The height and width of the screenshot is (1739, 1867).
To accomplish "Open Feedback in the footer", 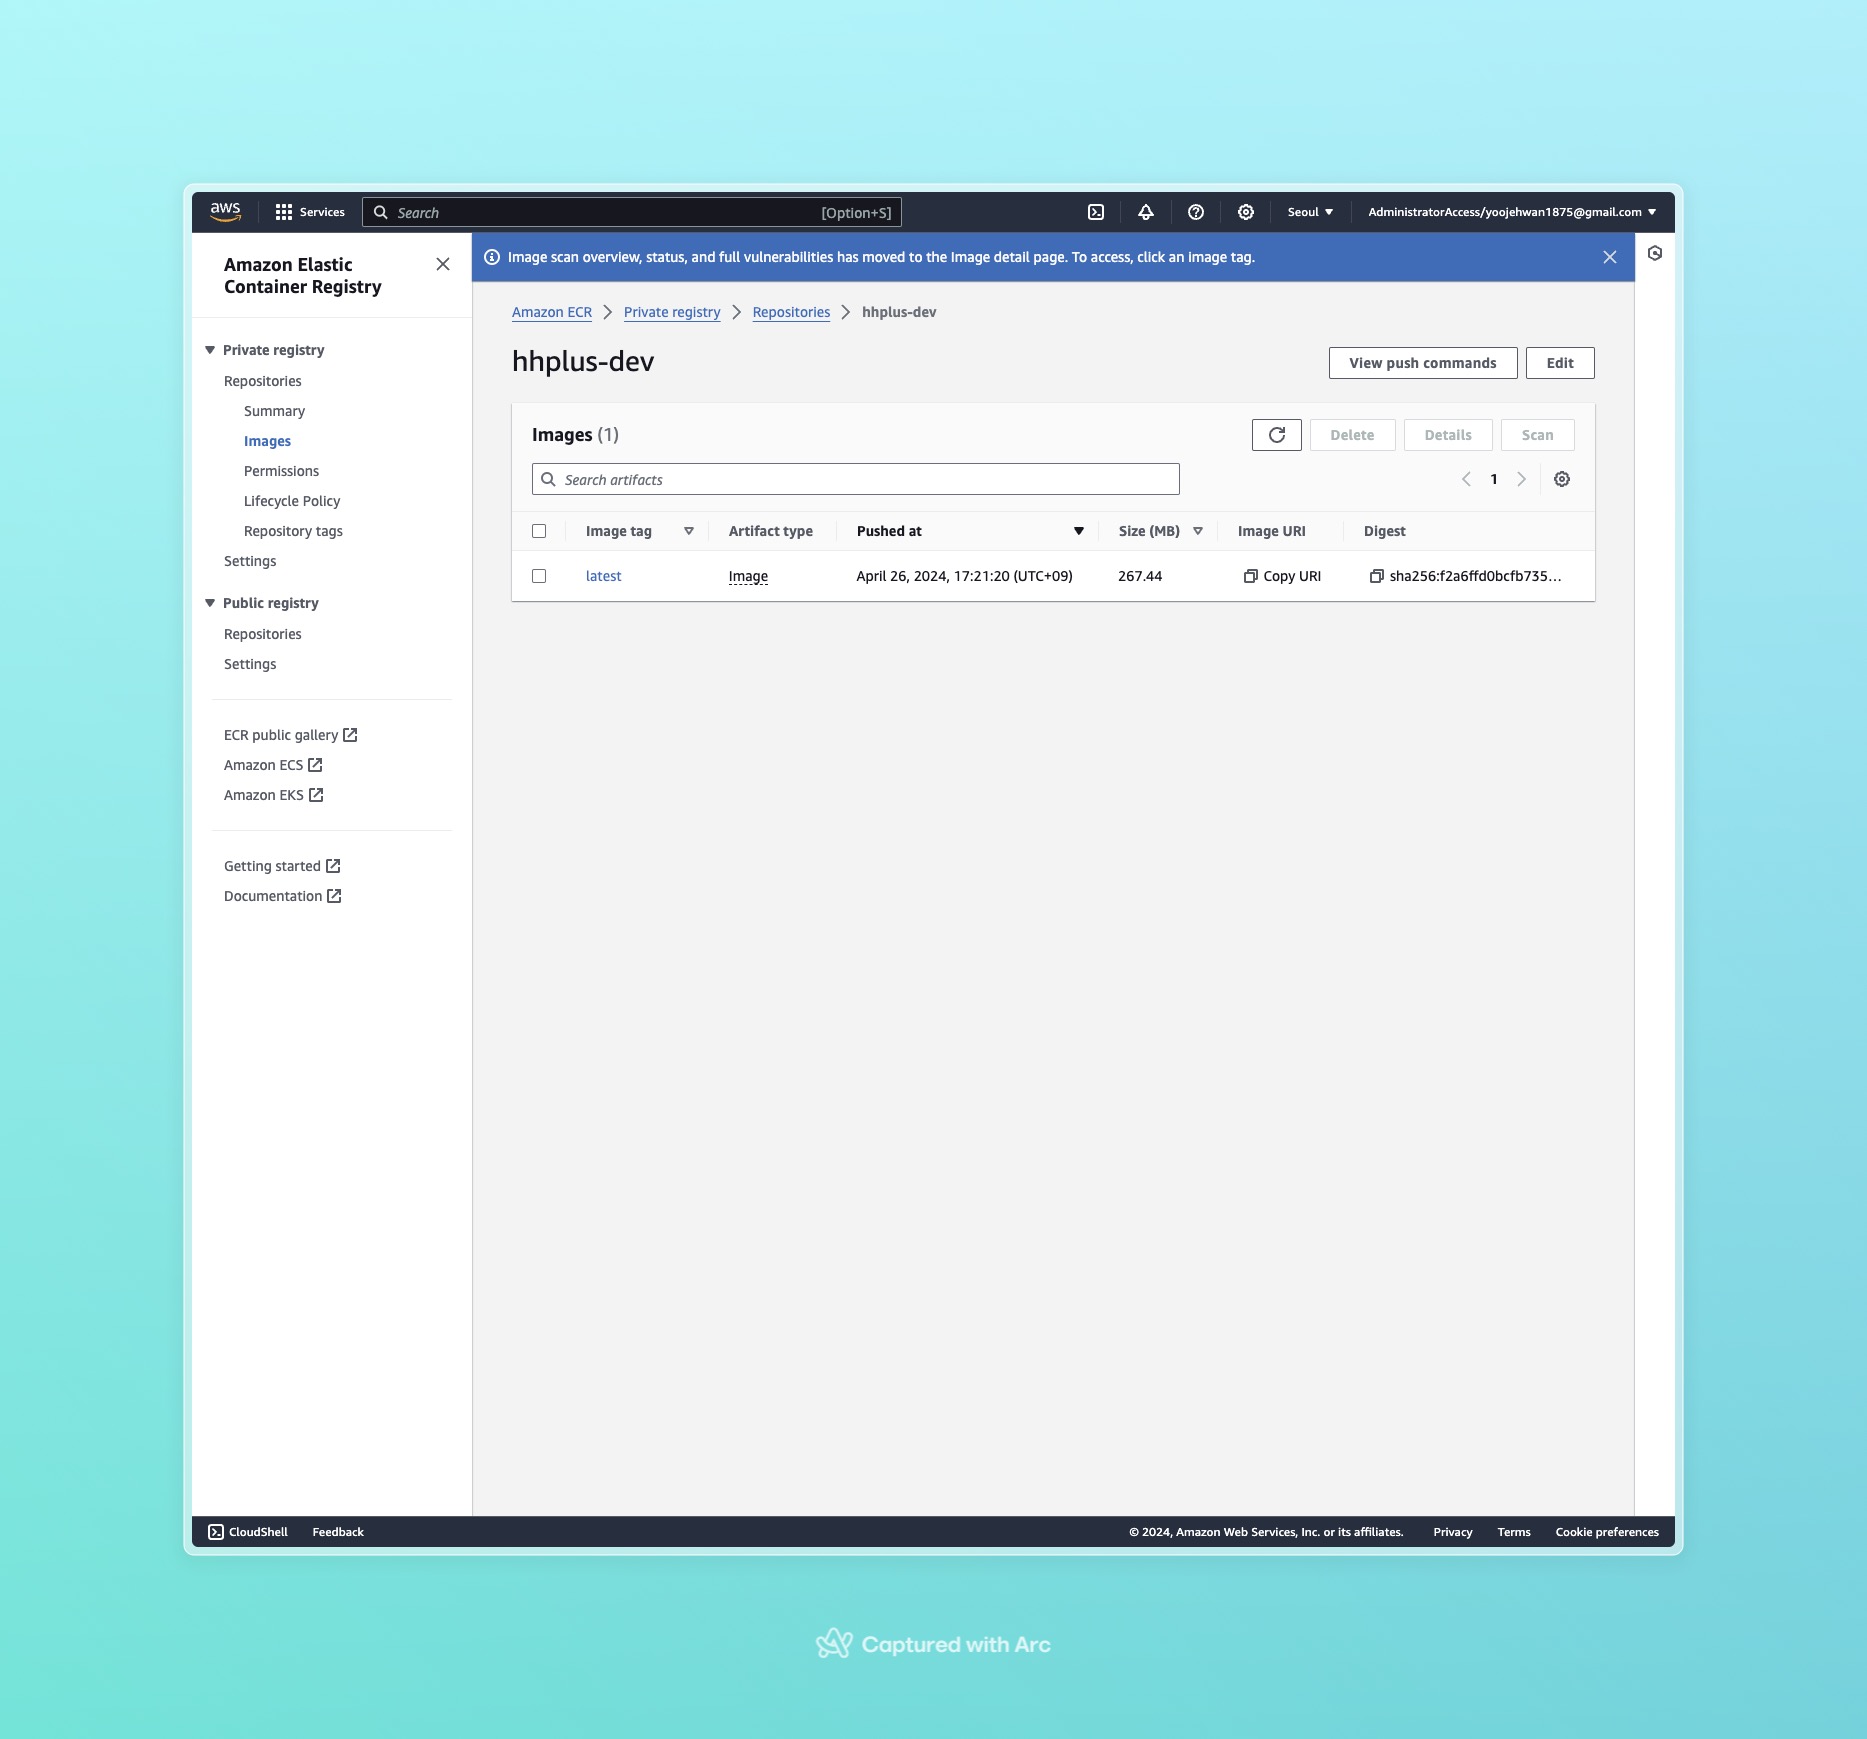I will point(338,1532).
